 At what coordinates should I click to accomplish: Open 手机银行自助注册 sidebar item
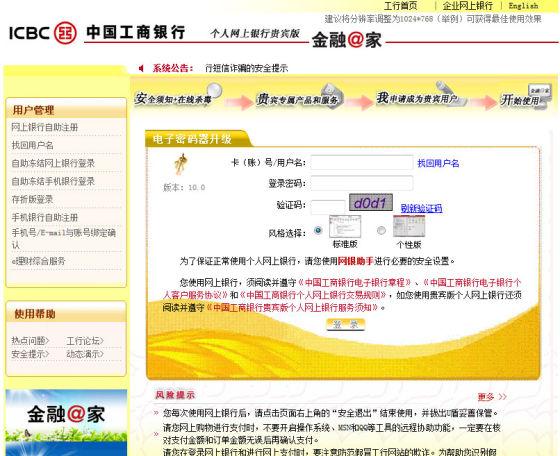coord(45,217)
